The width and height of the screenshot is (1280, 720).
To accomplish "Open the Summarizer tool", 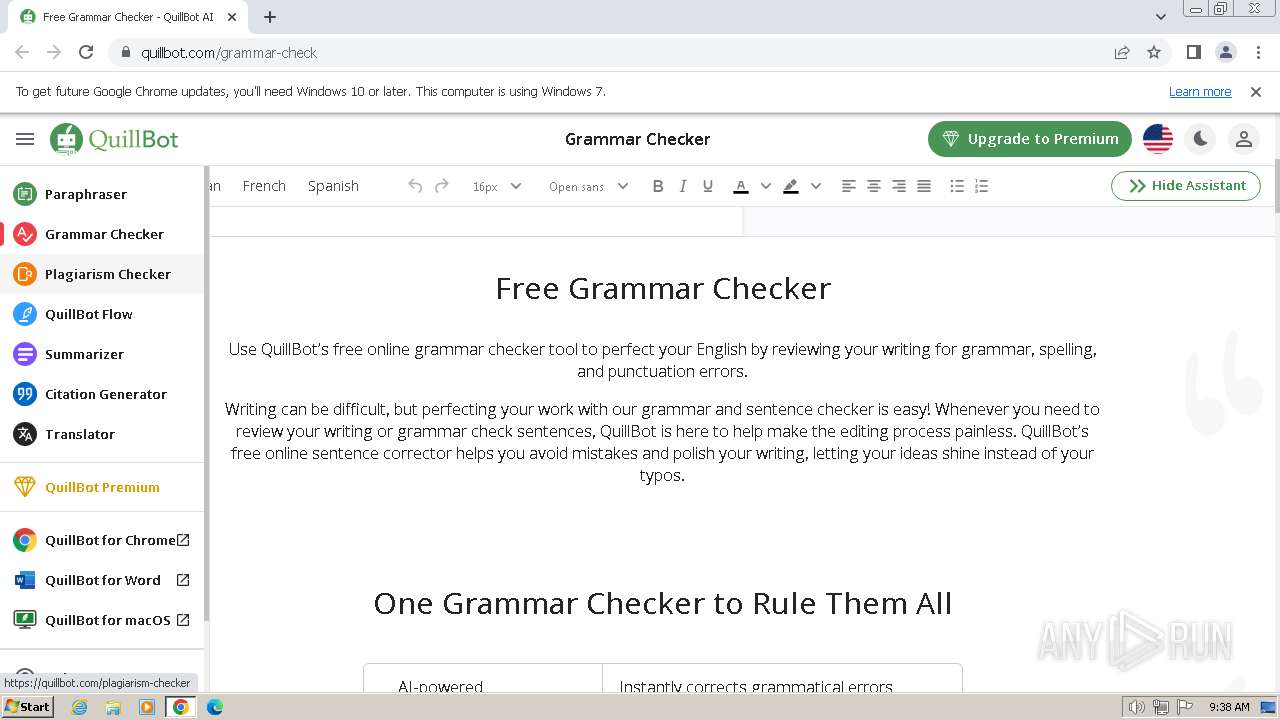I will 102,354.
